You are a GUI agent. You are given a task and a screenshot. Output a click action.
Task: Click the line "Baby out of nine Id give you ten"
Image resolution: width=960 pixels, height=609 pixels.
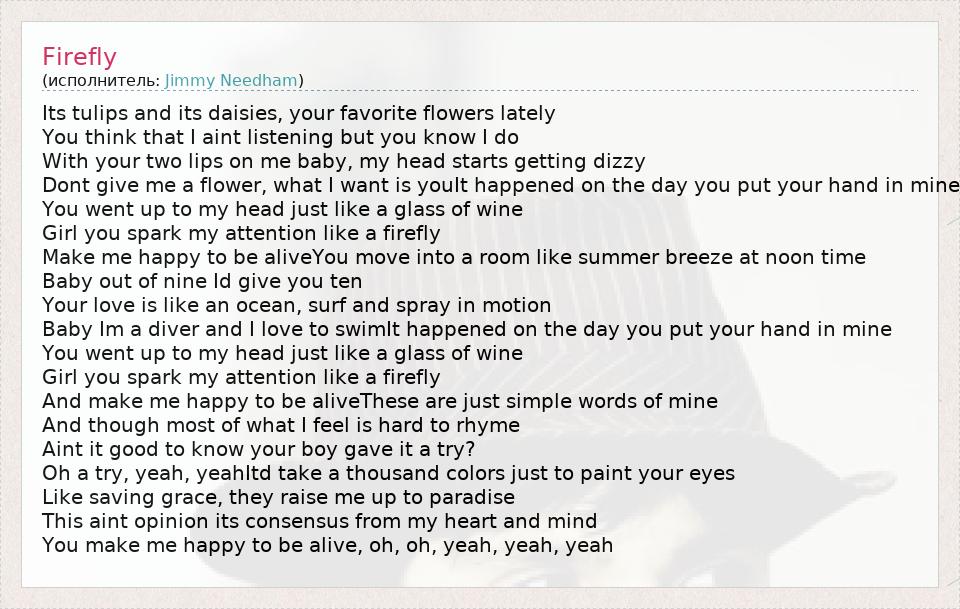coord(202,281)
